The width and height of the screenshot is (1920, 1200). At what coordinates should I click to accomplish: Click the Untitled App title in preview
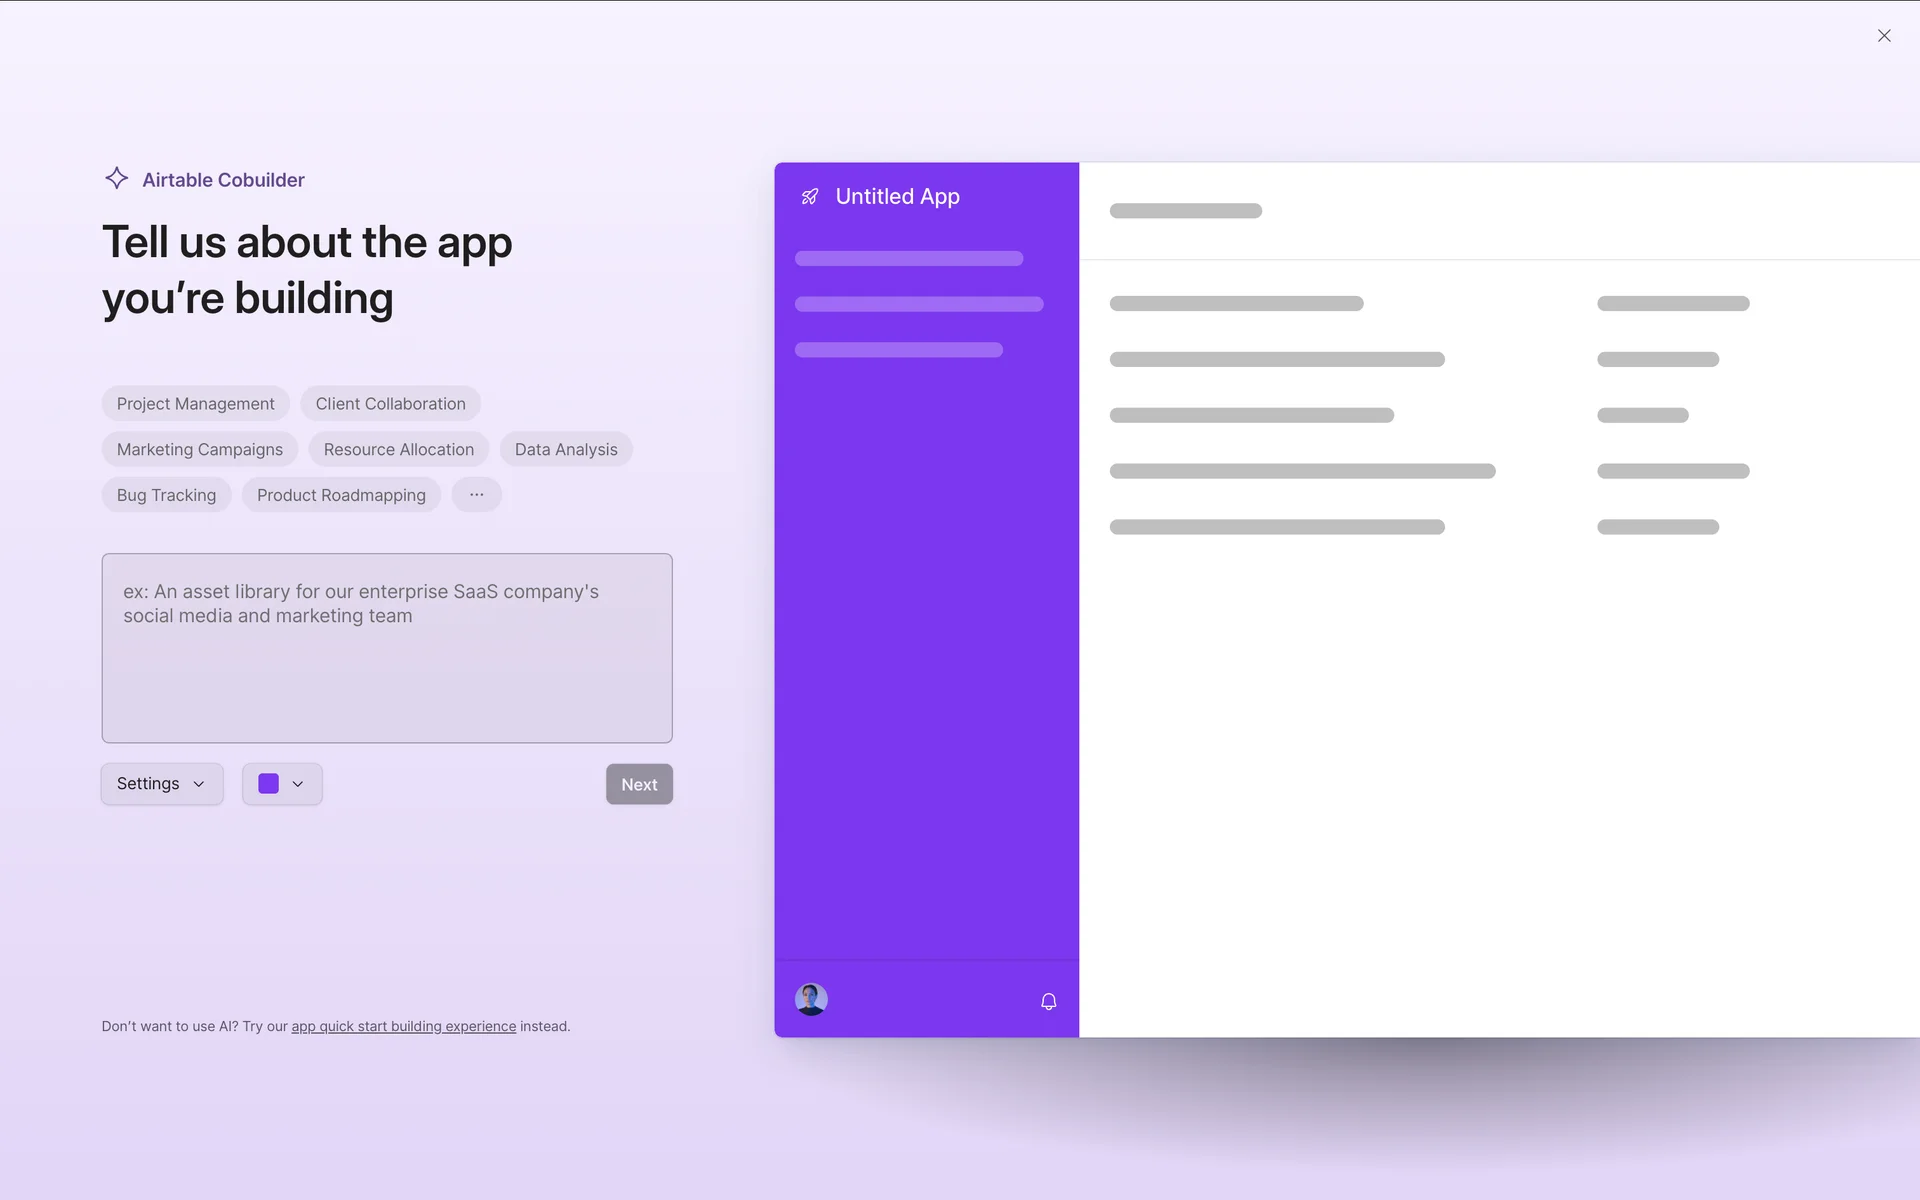(897, 197)
